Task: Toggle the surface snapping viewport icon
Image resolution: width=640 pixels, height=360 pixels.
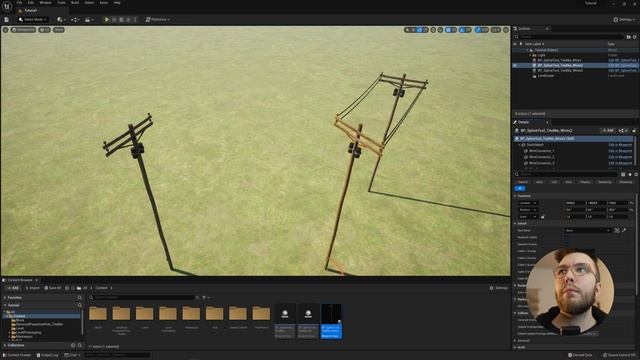Action: pos(440,30)
